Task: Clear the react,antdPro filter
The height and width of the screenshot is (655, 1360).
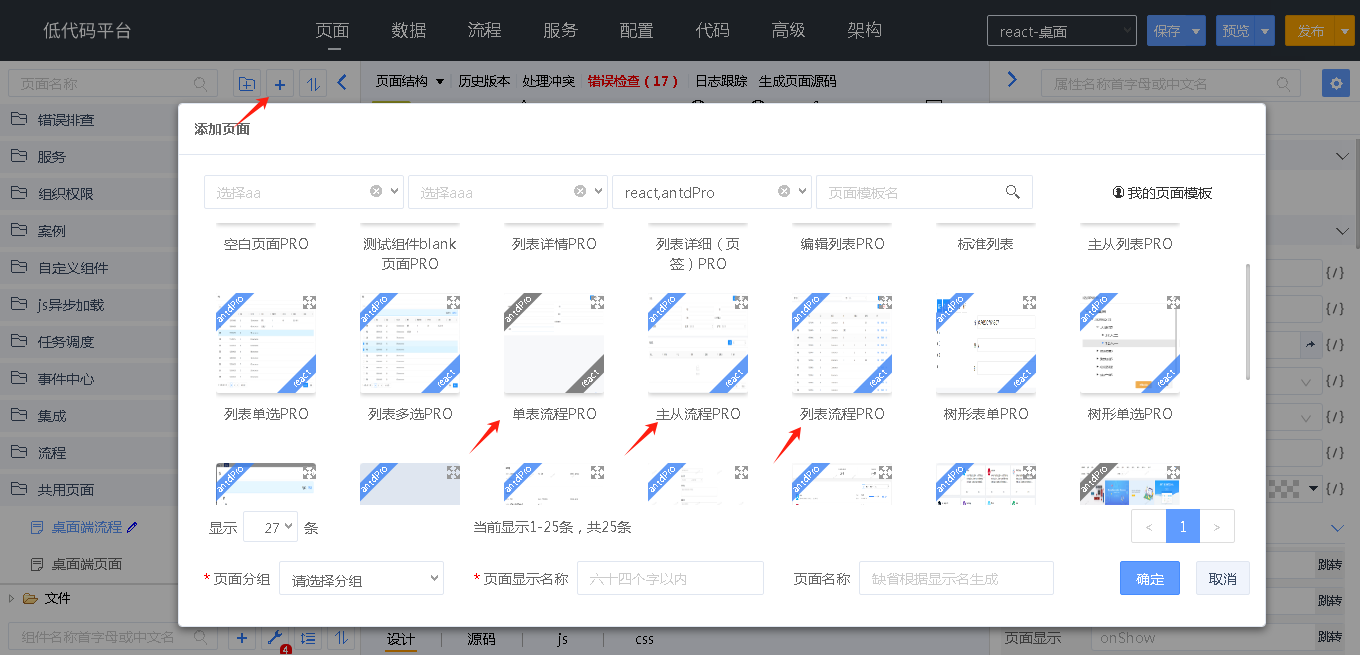Action: pos(784,192)
